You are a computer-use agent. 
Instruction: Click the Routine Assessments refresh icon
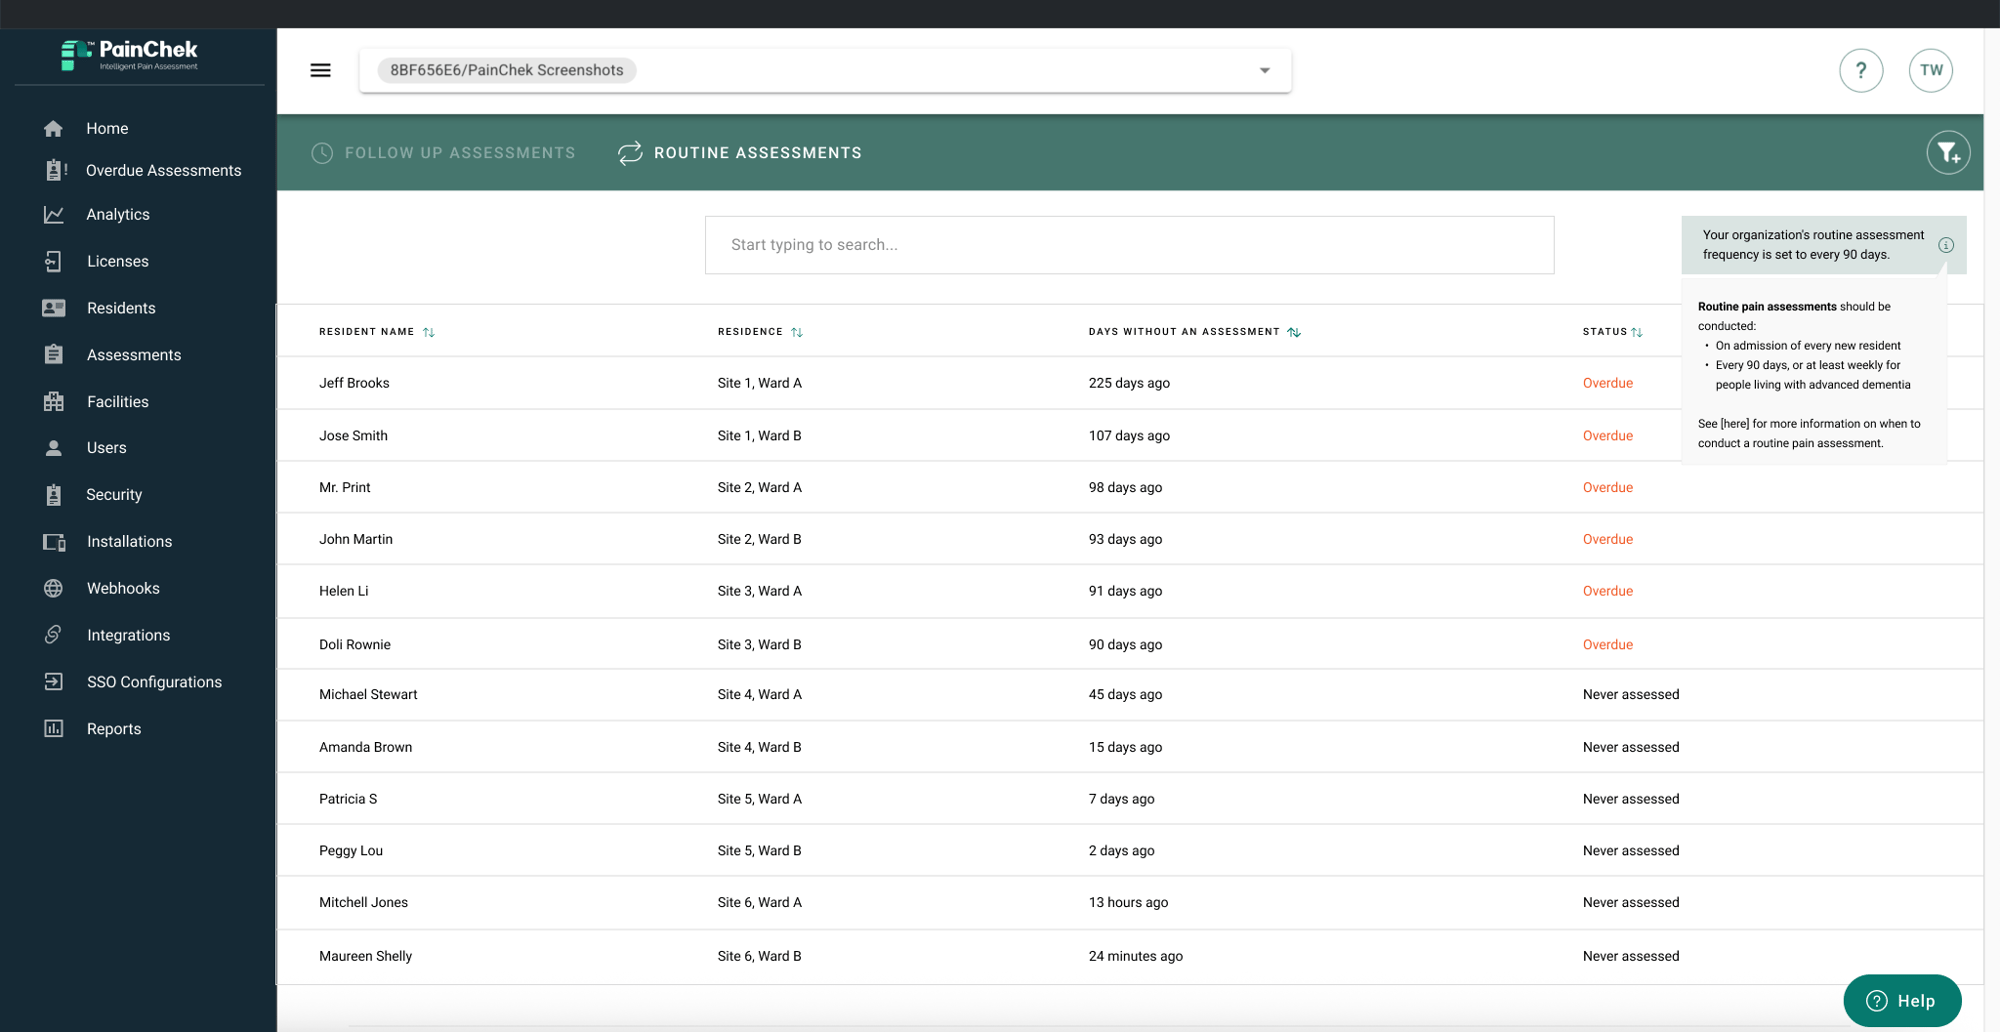[x=630, y=153]
